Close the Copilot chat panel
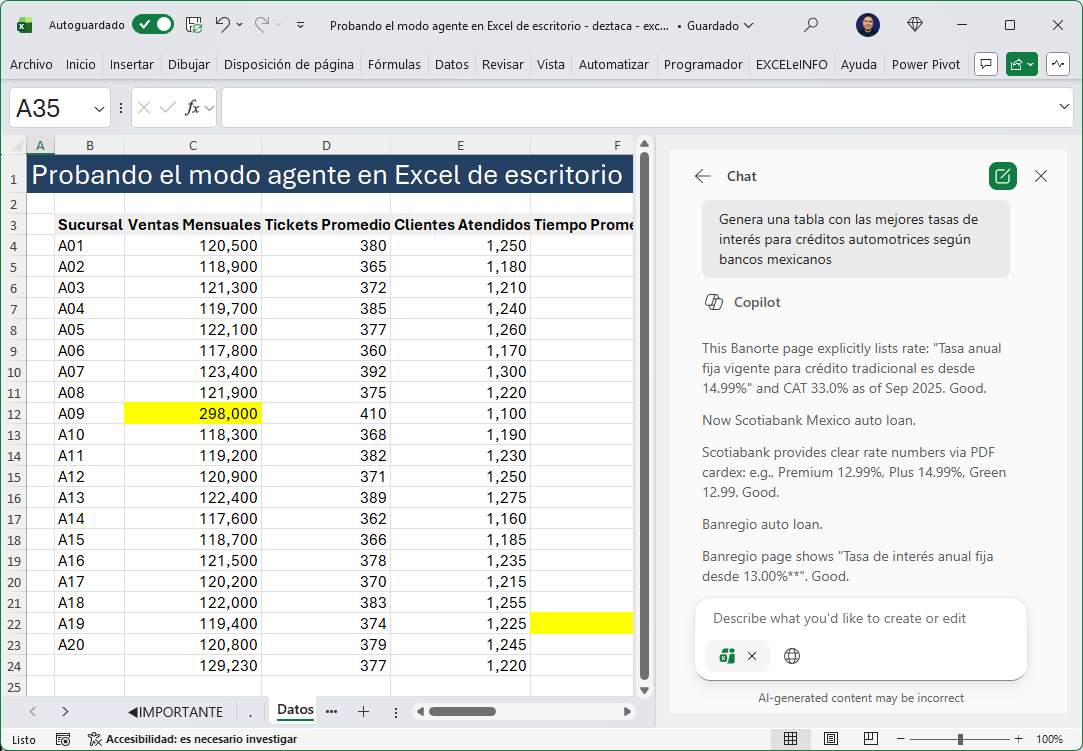Viewport: 1083px width, 751px height. point(1041,176)
